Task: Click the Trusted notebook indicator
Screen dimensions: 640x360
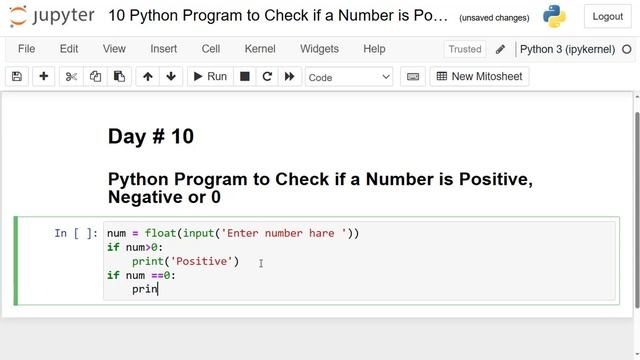Action: coord(465,49)
